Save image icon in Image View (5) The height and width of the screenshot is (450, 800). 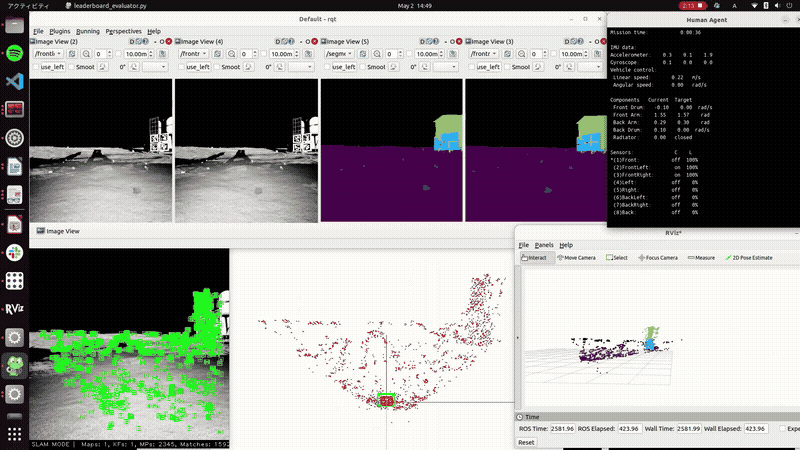453,54
